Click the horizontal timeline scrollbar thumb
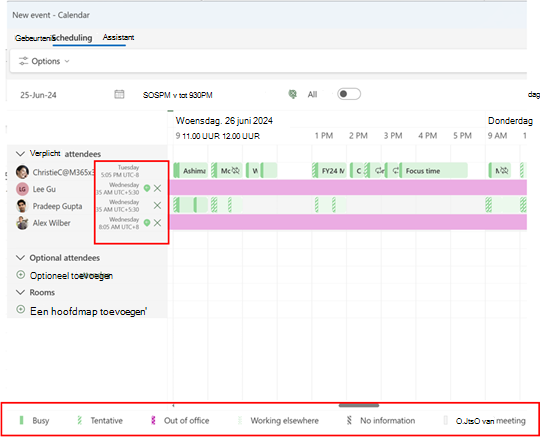 pyautogui.click(x=359, y=405)
